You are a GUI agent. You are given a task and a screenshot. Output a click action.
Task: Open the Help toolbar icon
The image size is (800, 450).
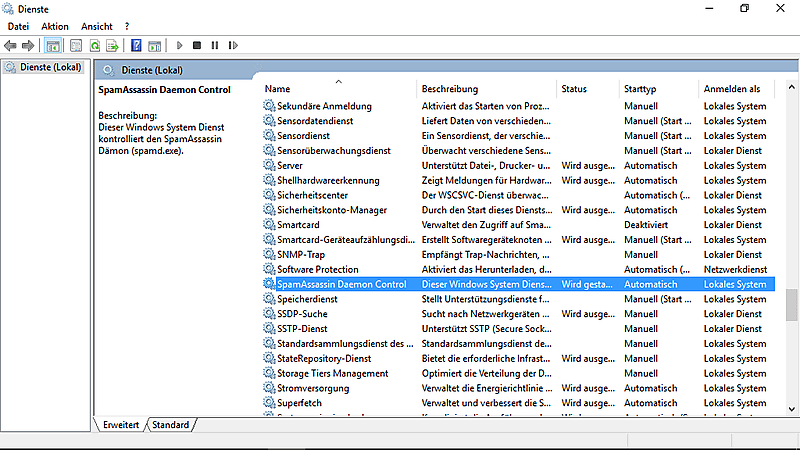tap(136, 45)
